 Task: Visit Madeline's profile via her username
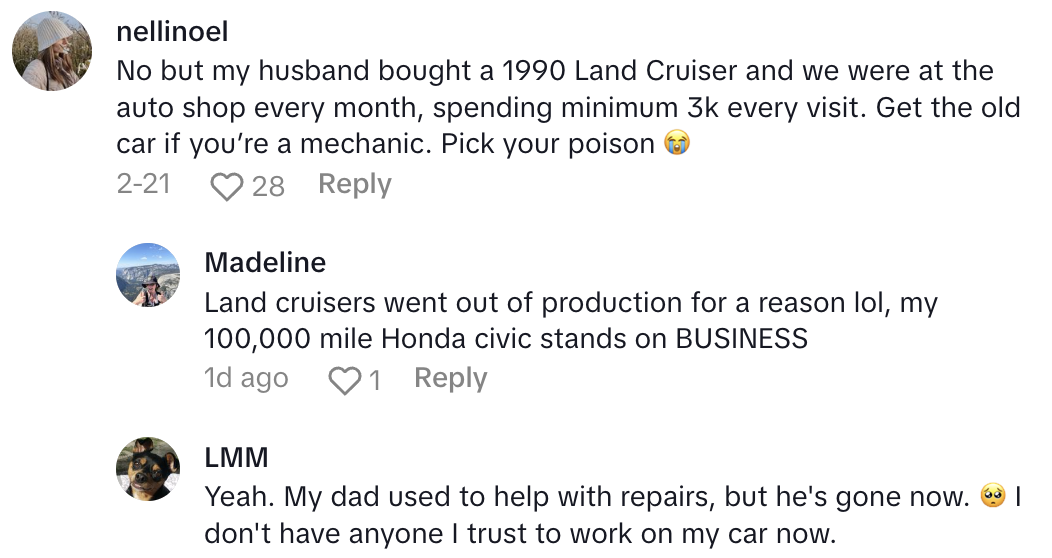tap(265, 262)
